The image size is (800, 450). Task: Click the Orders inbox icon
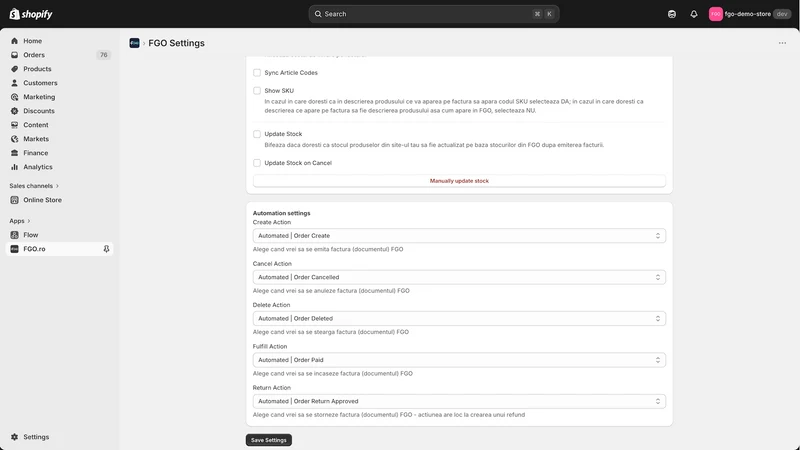14,55
